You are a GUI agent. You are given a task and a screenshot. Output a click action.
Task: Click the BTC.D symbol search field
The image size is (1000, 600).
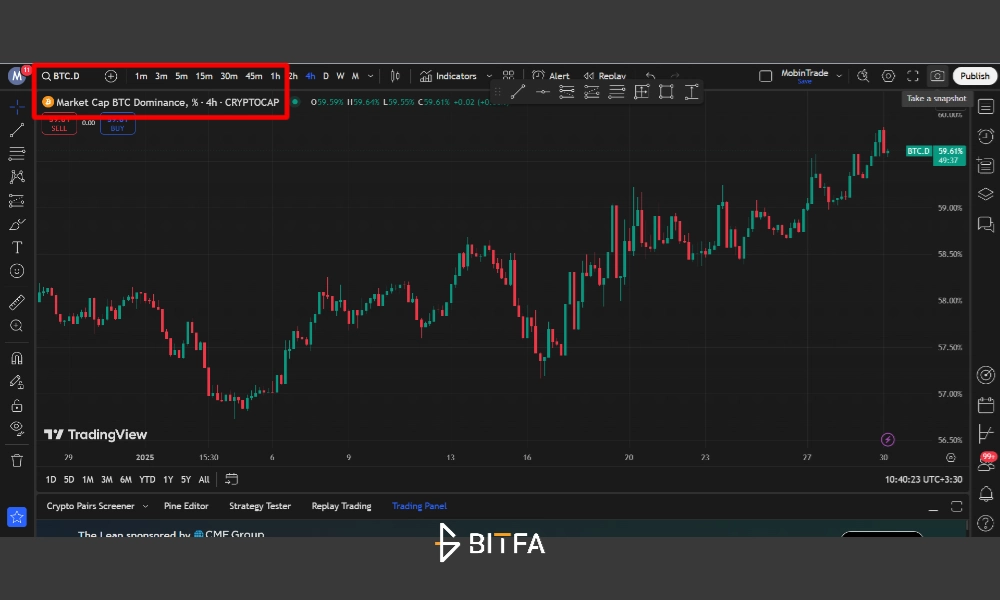point(67,76)
